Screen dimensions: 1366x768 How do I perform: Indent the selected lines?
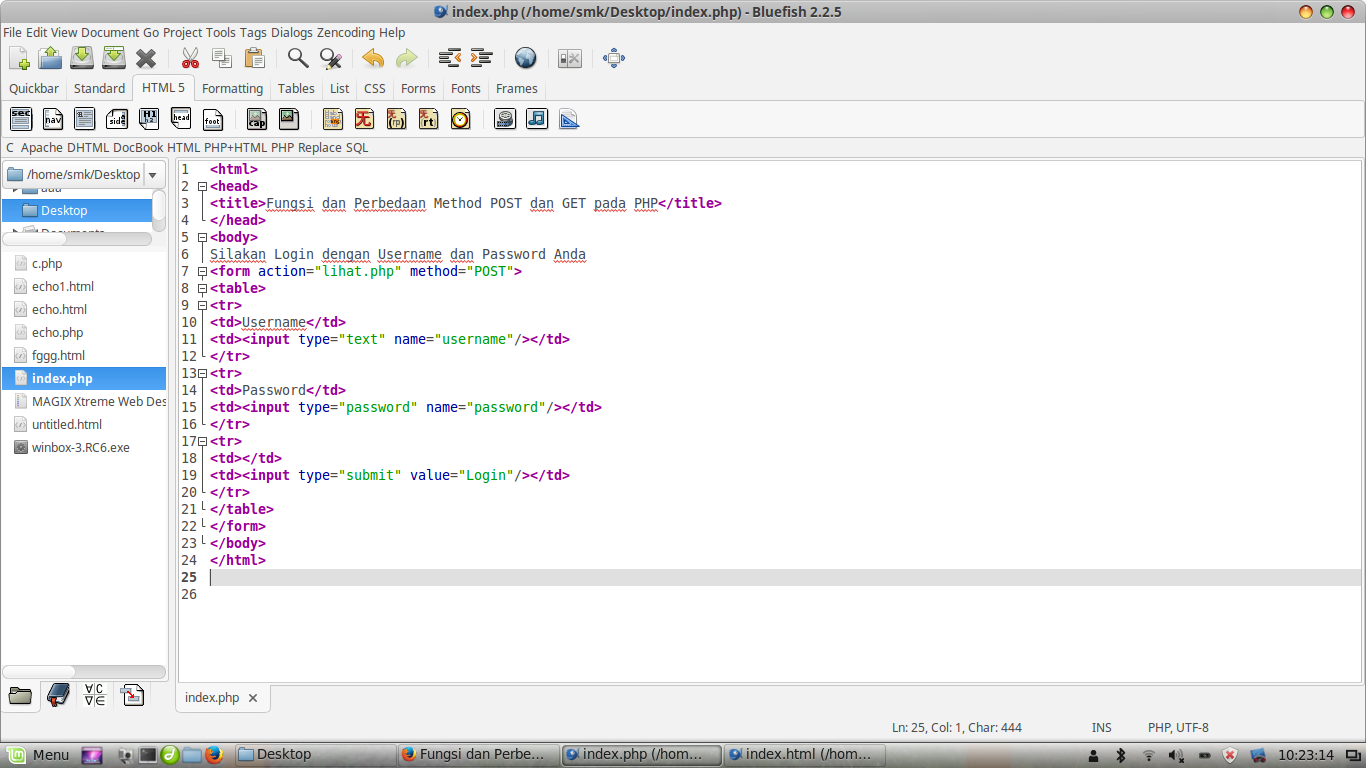[482, 58]
